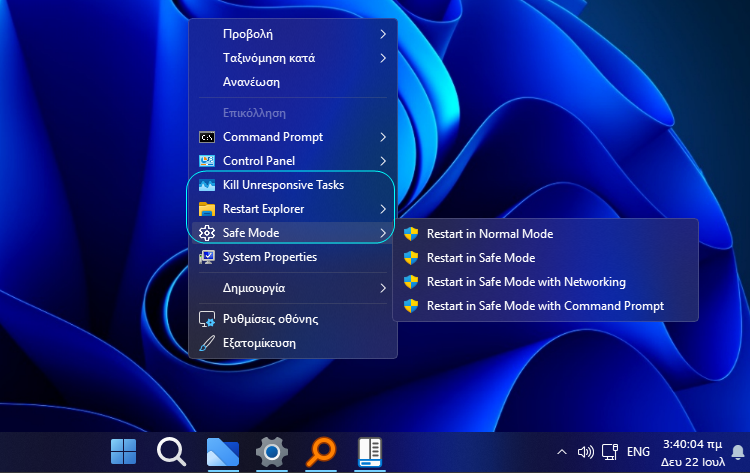Open Ρυθμίσεις οθόνης entry
Image resolution: width=750 pixels, height=473 pixels.
coord(293,319)
